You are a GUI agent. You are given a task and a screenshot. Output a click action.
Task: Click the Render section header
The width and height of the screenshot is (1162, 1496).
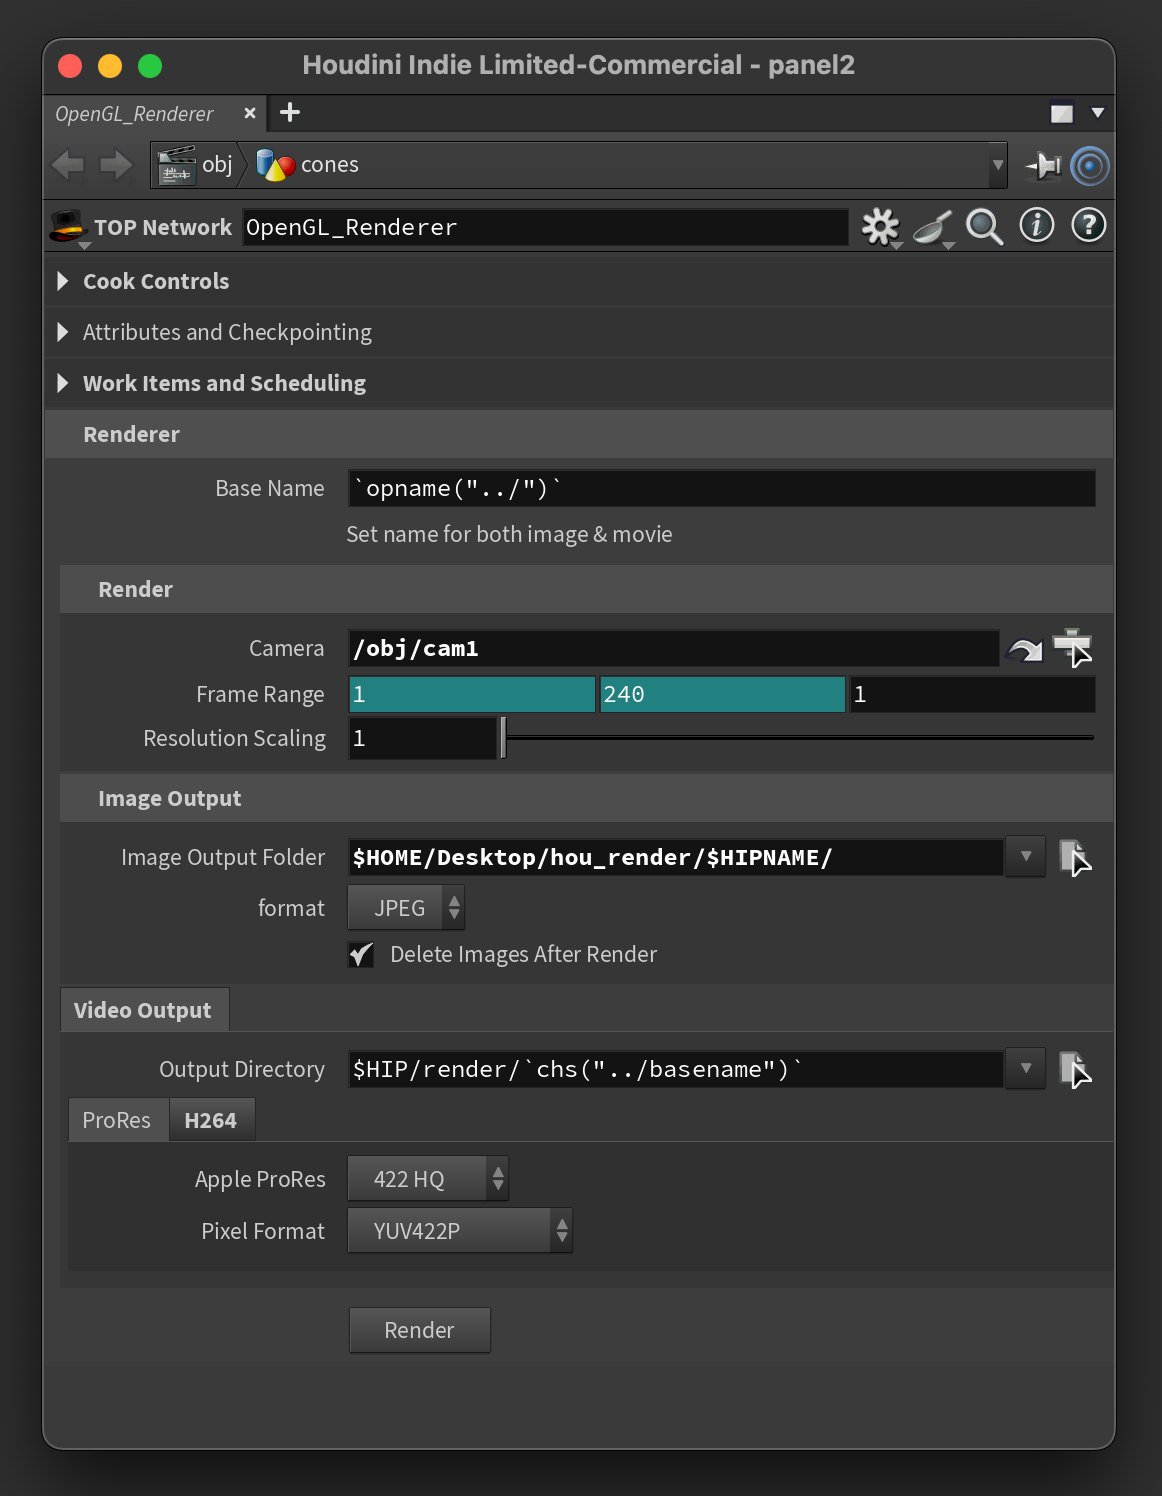[586, 589]
